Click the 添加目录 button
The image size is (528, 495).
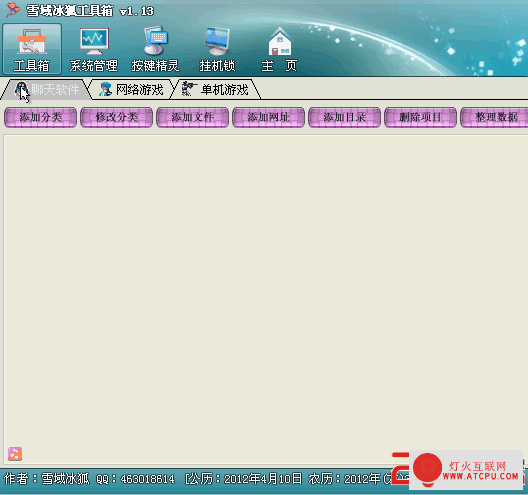coord(344,117)
